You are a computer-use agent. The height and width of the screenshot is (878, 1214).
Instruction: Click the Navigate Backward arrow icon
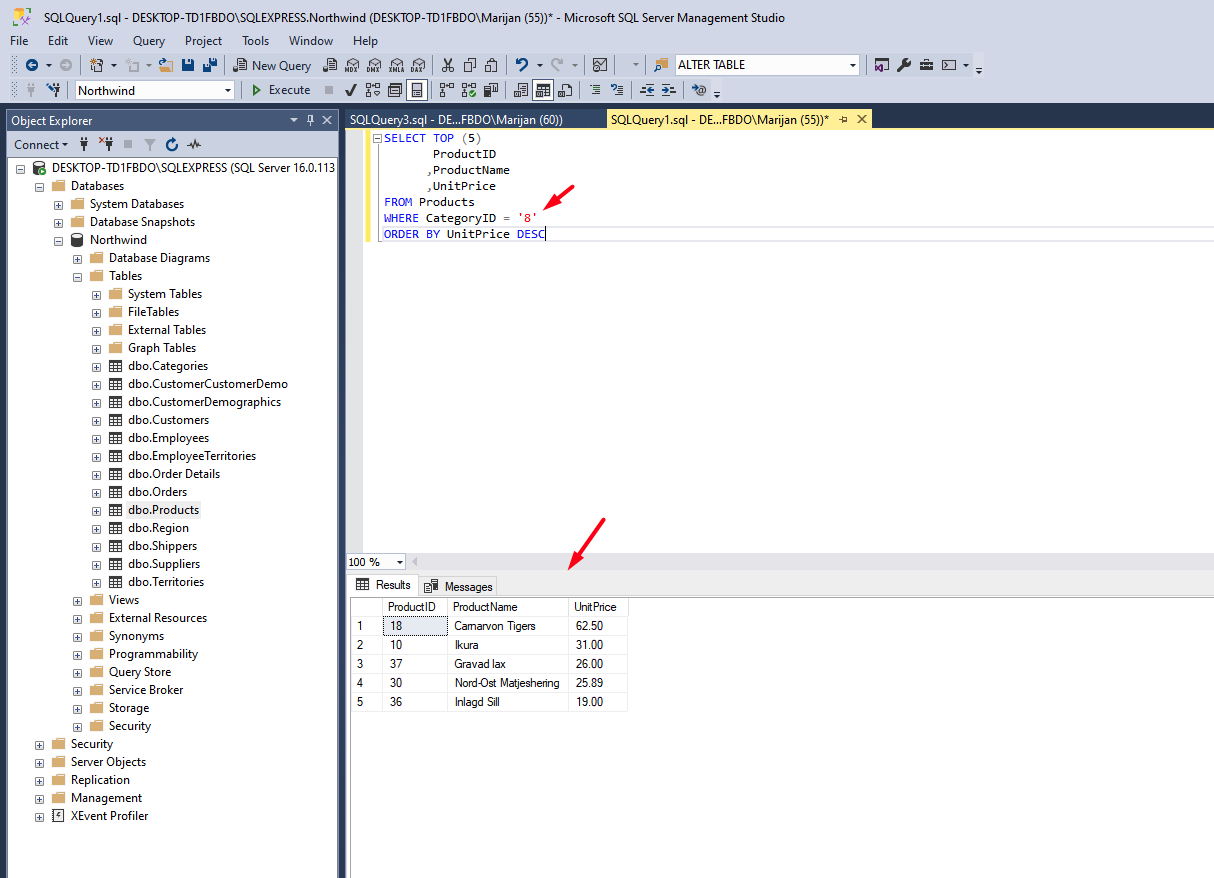coord(31,65)
